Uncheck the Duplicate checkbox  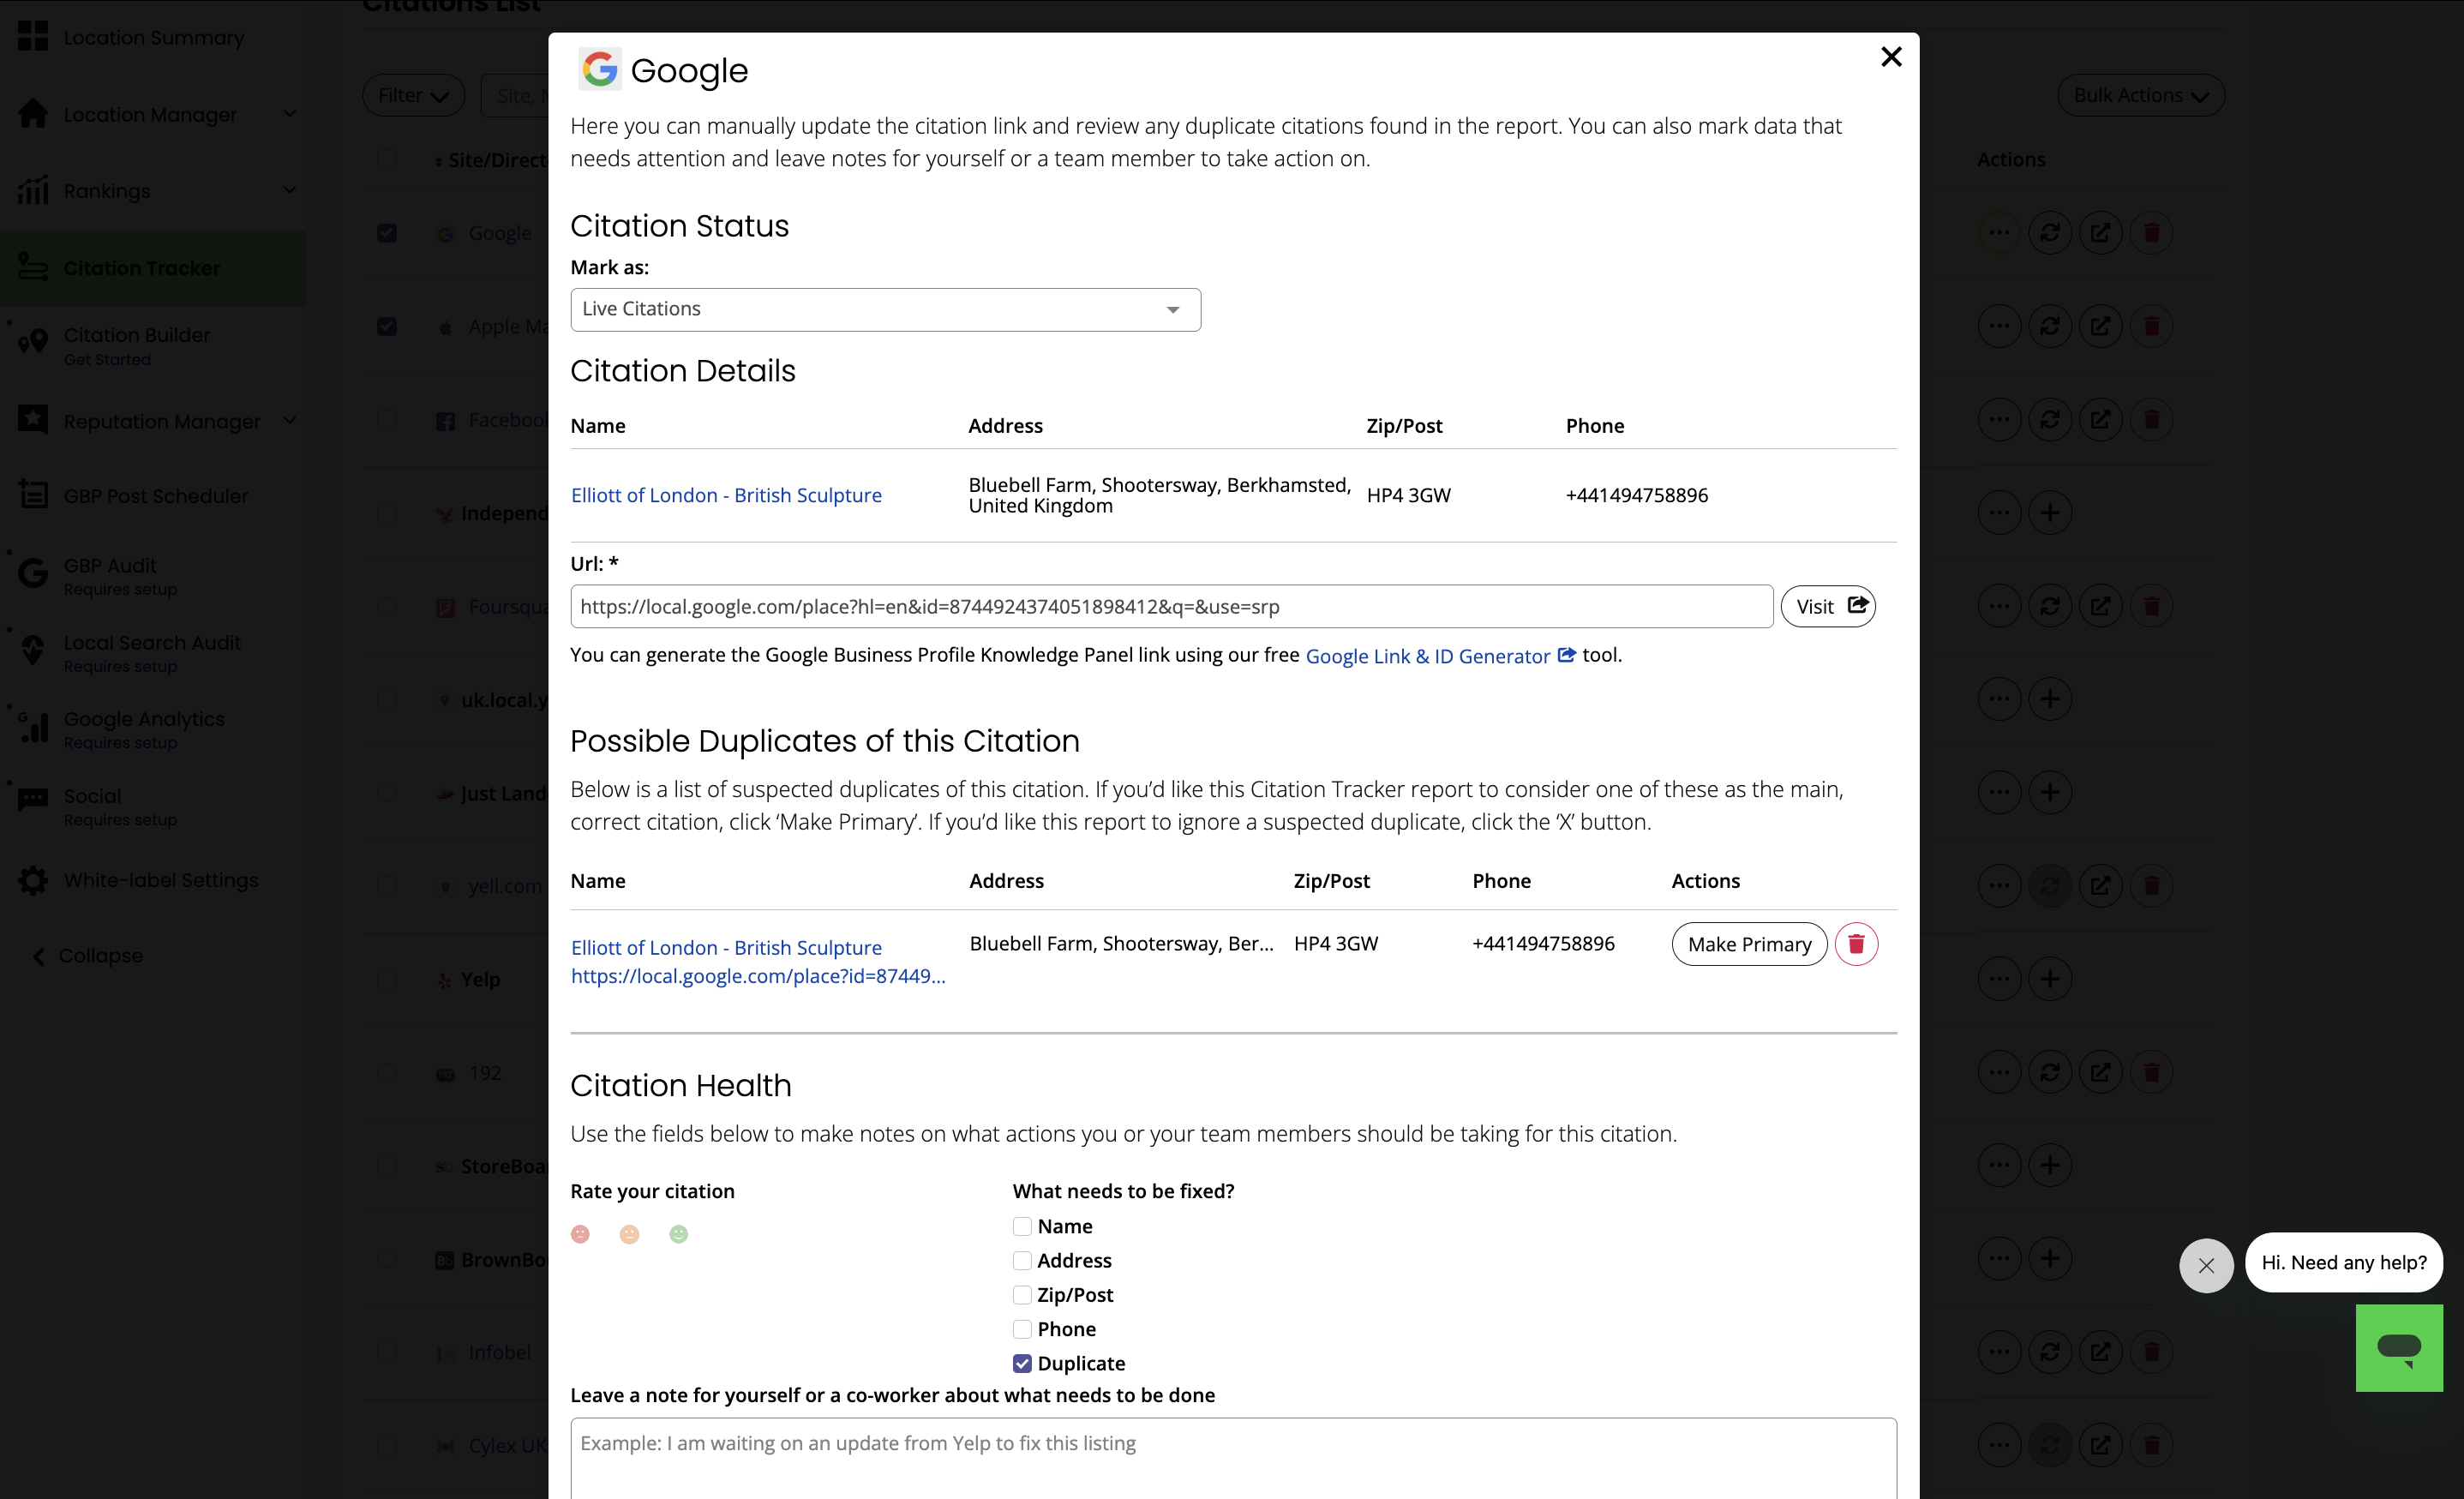1022,1363
